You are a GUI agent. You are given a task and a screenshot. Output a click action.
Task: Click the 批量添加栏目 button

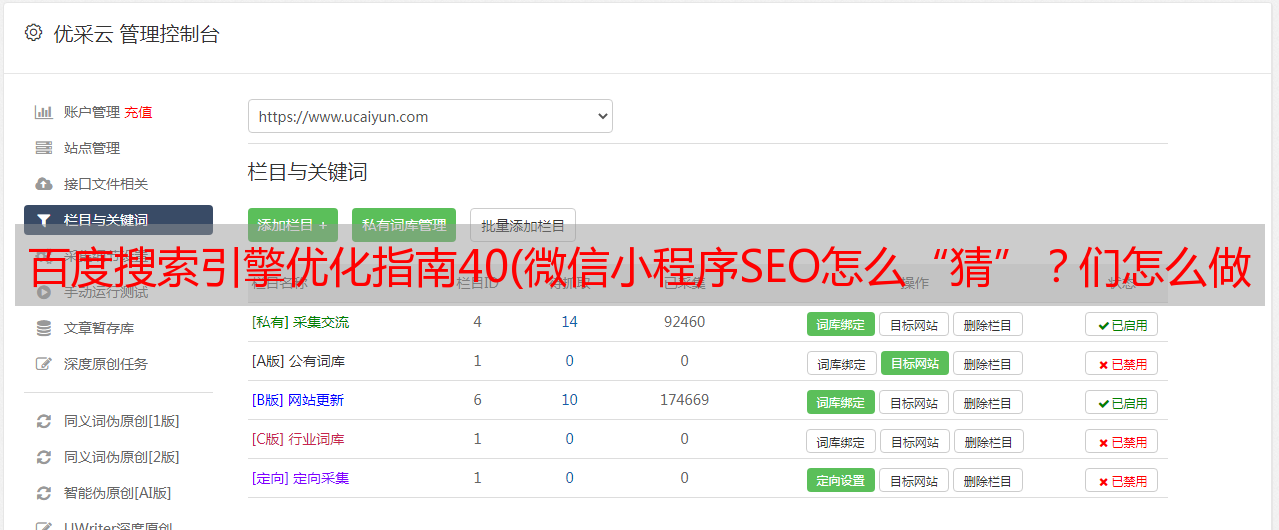pyautogui.click(x=523, y=225)
